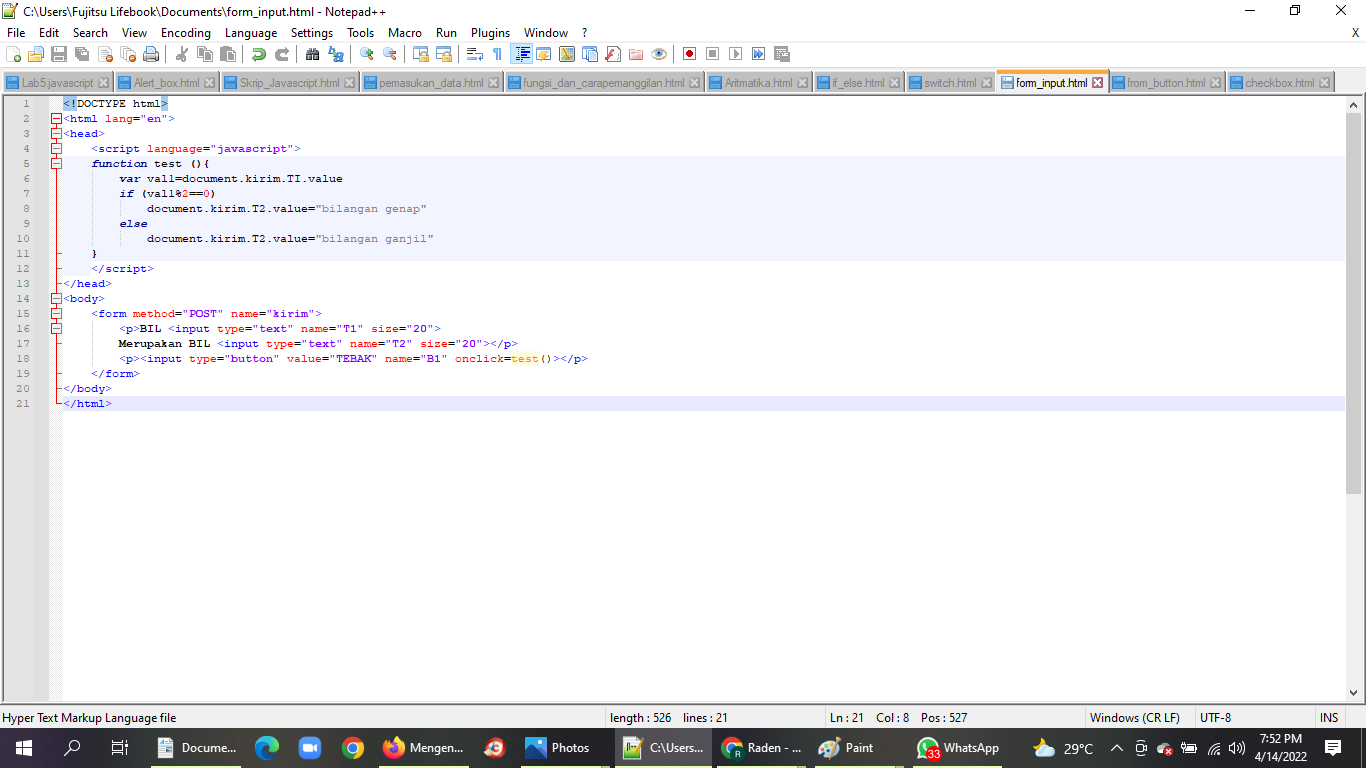Click the Save All icon
This screenshot has height=768, width=1366.
point(82,54)
